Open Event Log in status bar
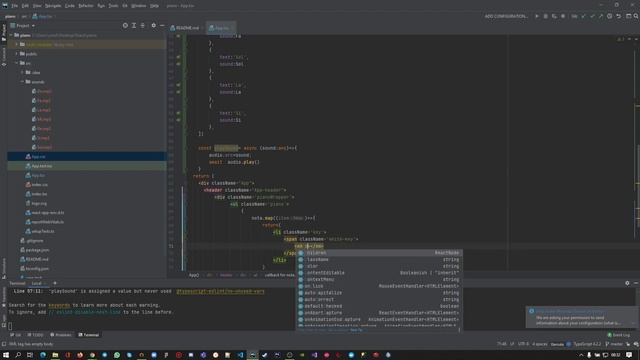Viewport: 640px width, 360px height. pyautogui.click(x=619, y=335)
